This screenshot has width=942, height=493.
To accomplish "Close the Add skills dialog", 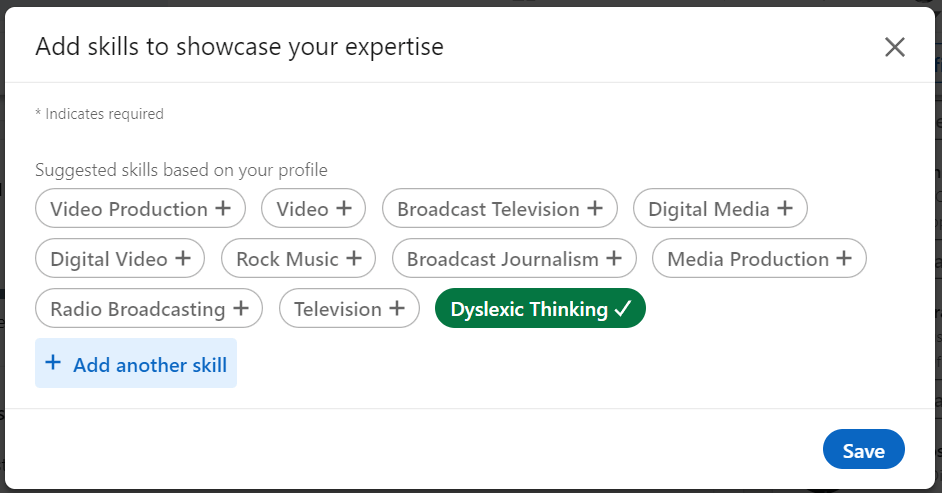I will tap(894, 47).
